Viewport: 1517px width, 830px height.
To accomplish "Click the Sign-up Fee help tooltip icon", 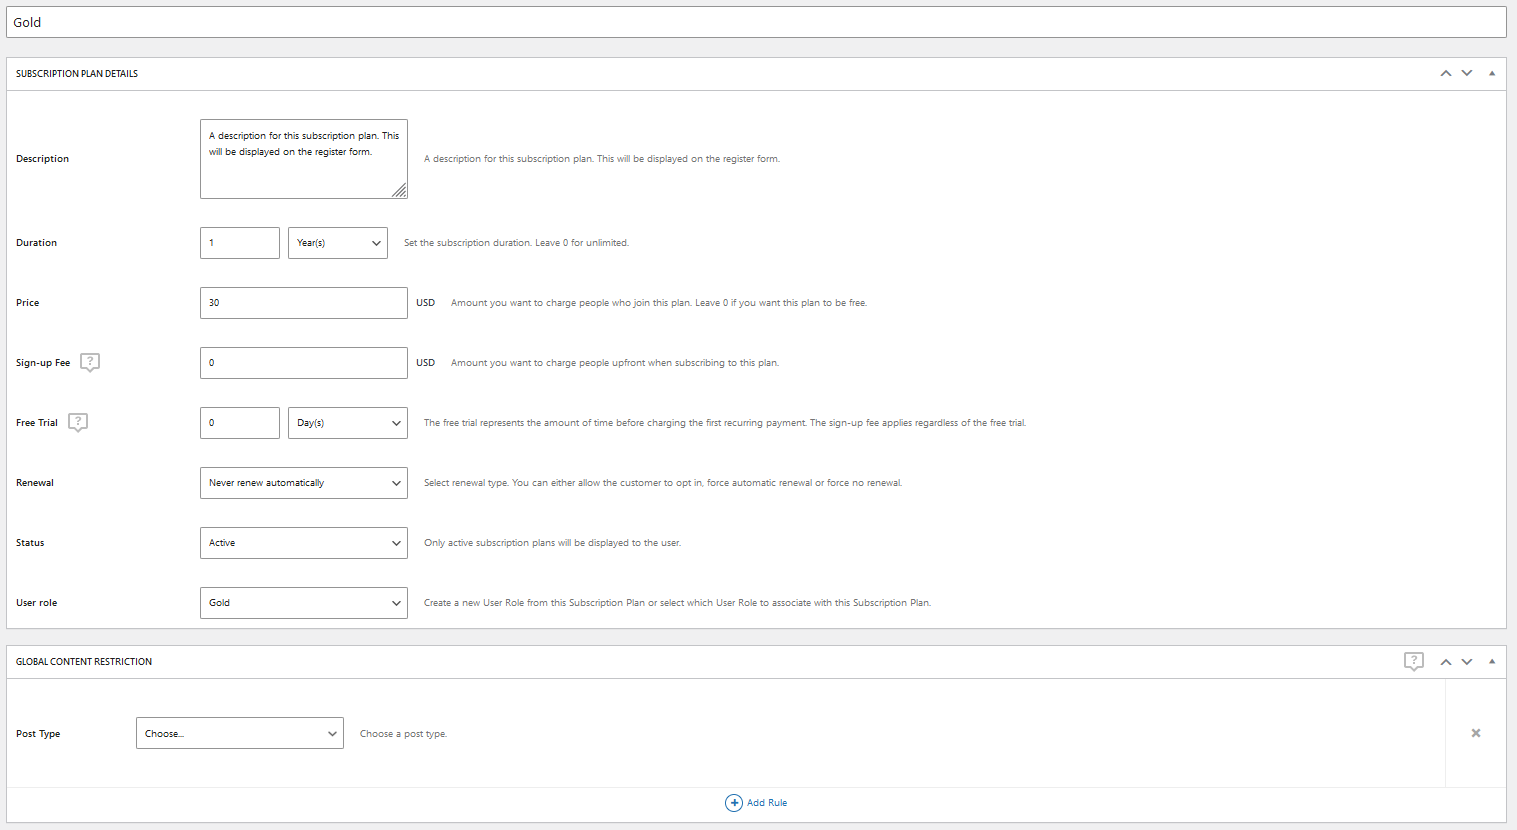I will (90, 362).
